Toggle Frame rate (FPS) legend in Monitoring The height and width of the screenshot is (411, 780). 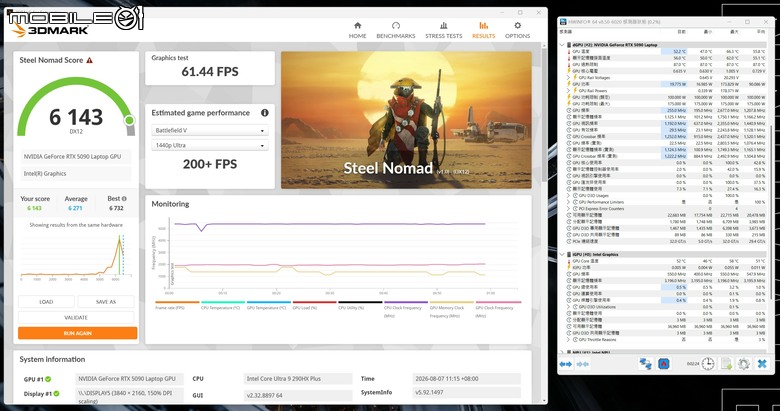tap(177, 305)
